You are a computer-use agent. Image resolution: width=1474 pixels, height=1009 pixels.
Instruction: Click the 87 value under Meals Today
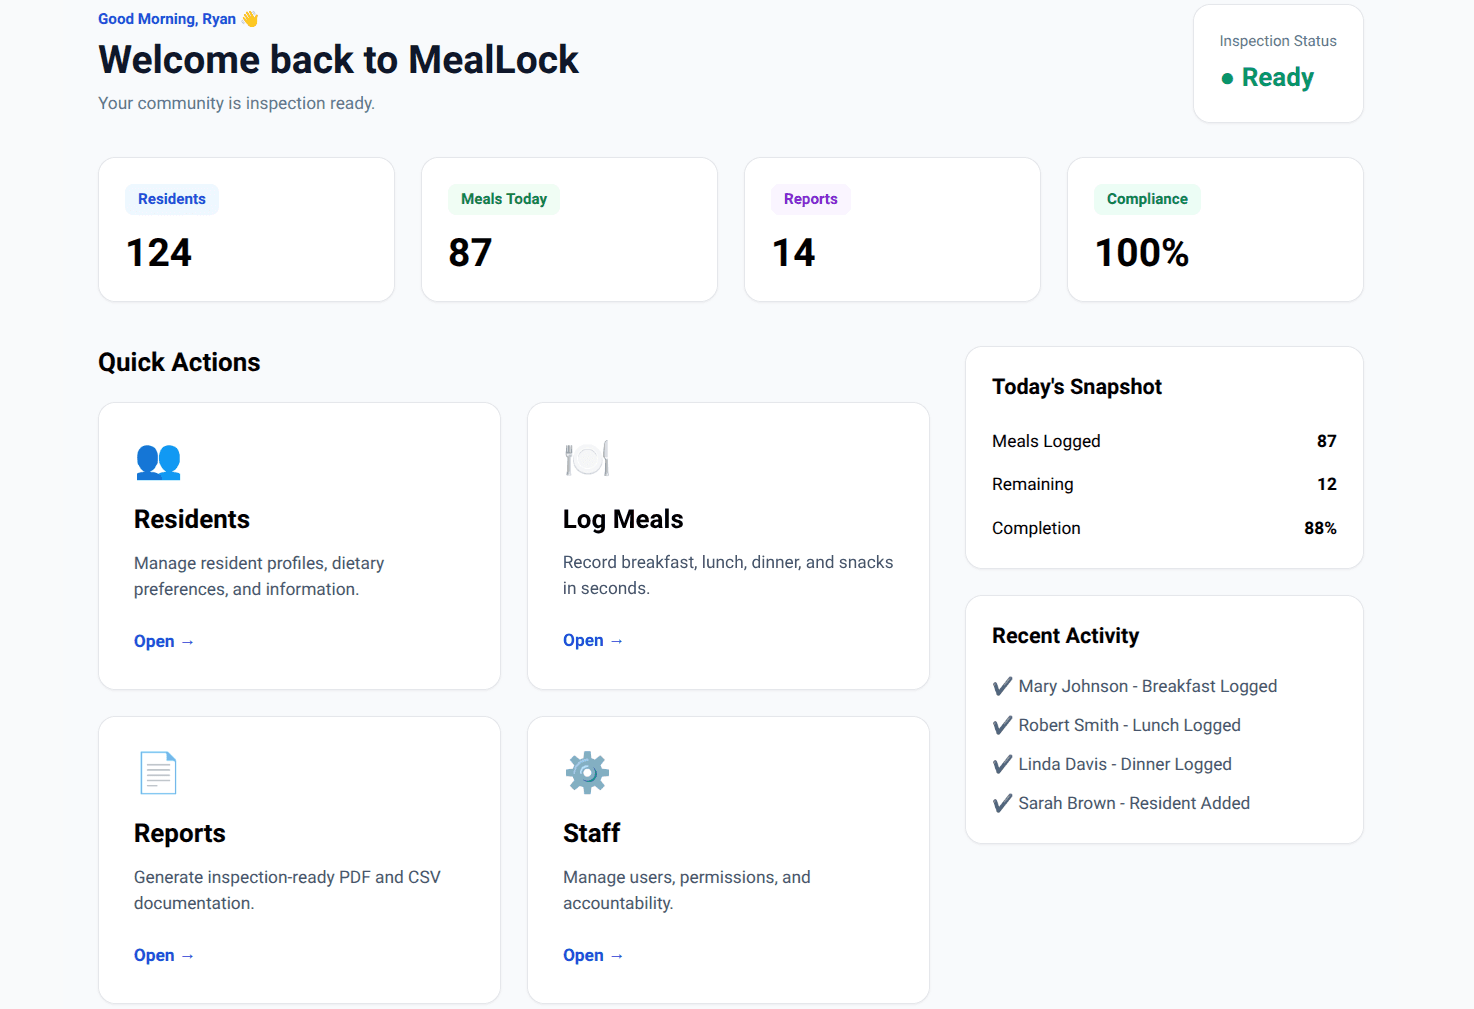pyautogui.click(x=470, y=253)
